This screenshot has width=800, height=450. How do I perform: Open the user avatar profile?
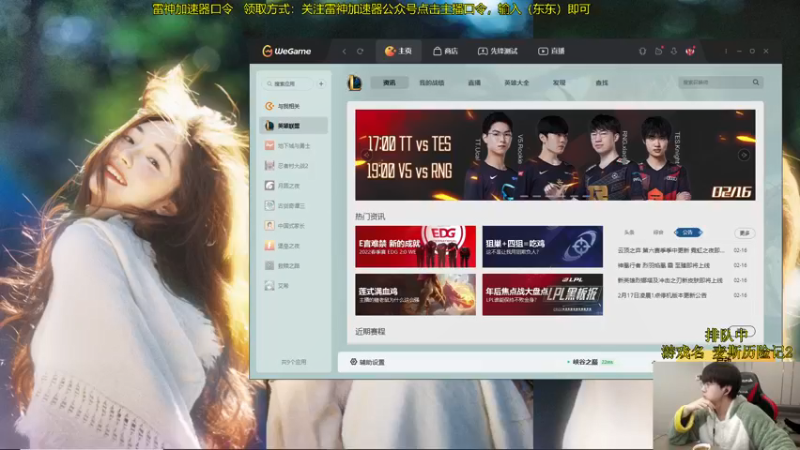pyautogui.click(x=690, y=51)
